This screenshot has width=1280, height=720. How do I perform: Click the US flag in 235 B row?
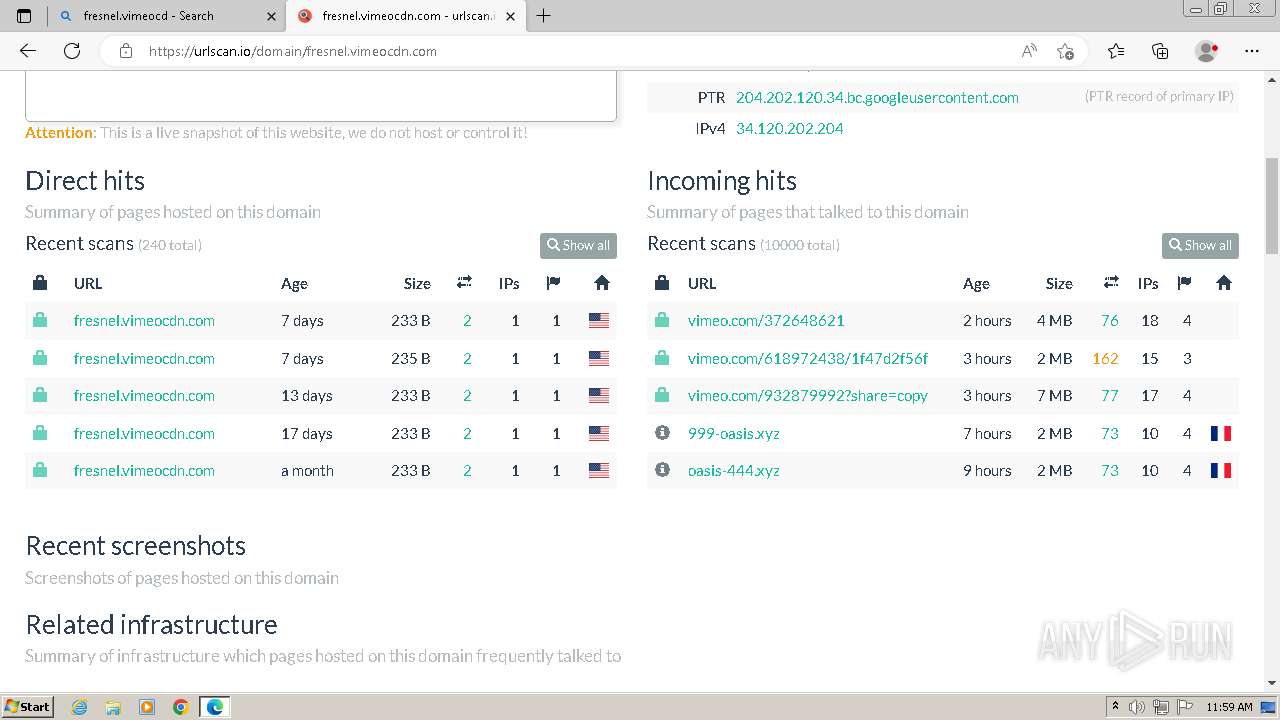coord(599,358)
